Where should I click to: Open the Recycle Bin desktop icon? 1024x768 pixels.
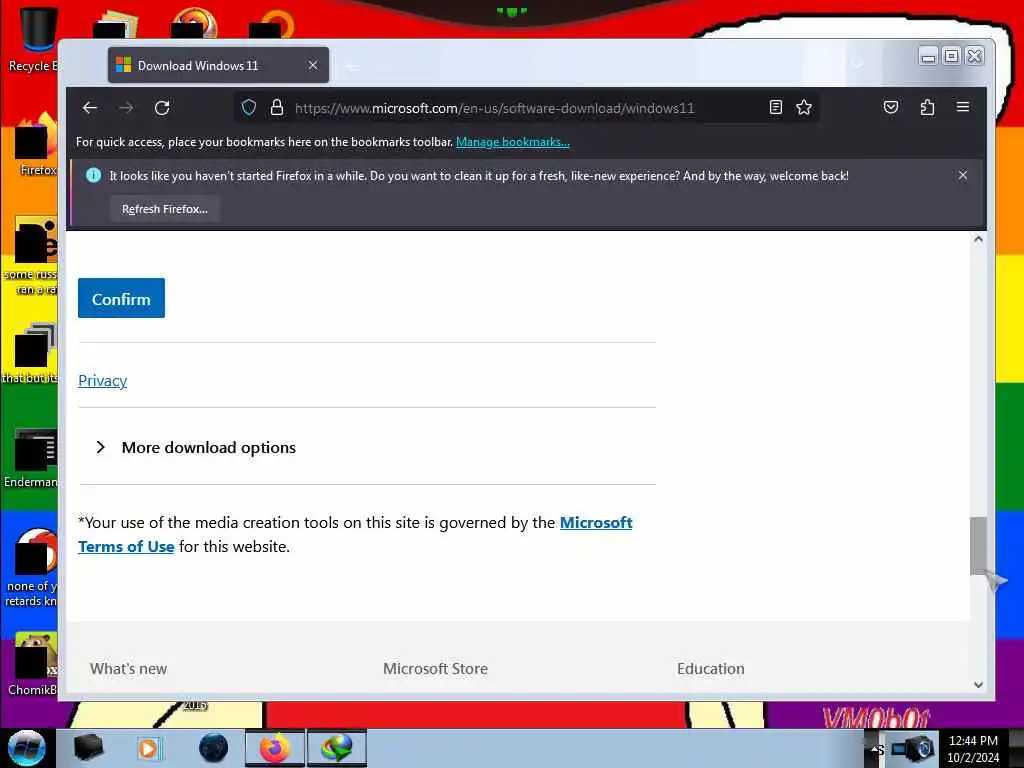click(x=34, y=38)
